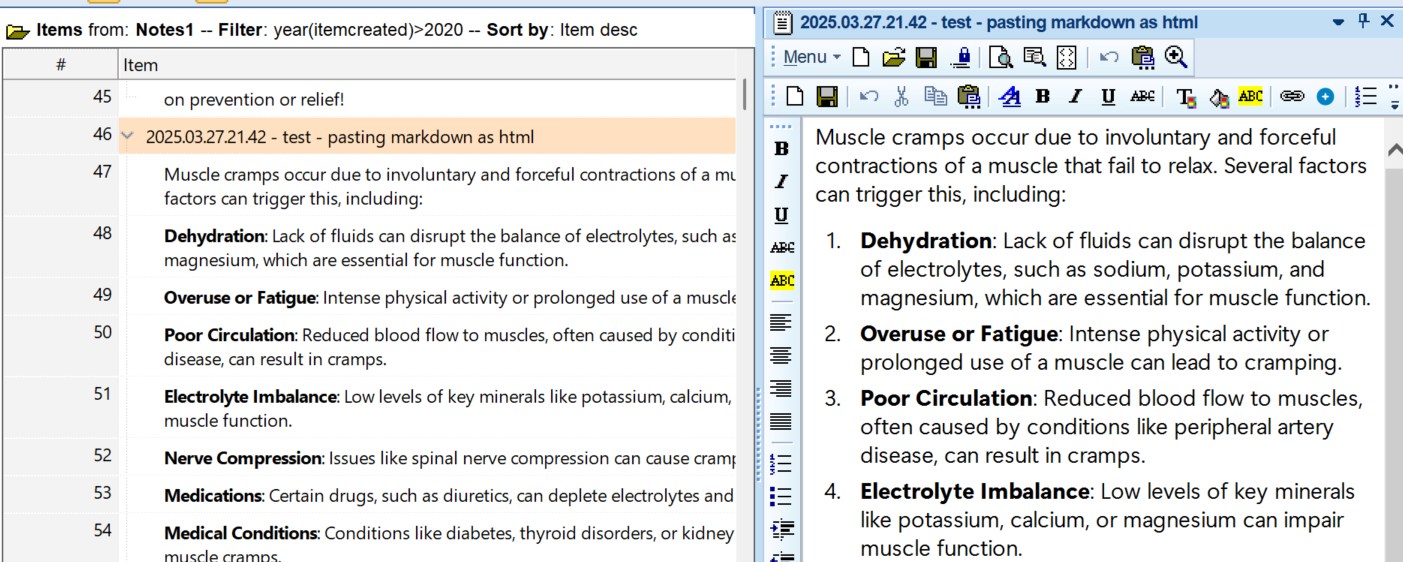Image resolution: width=1403 pixels, height=562 pixels.
Task: Click the New document icon next to Menu
Action: (x=861, y=58)
